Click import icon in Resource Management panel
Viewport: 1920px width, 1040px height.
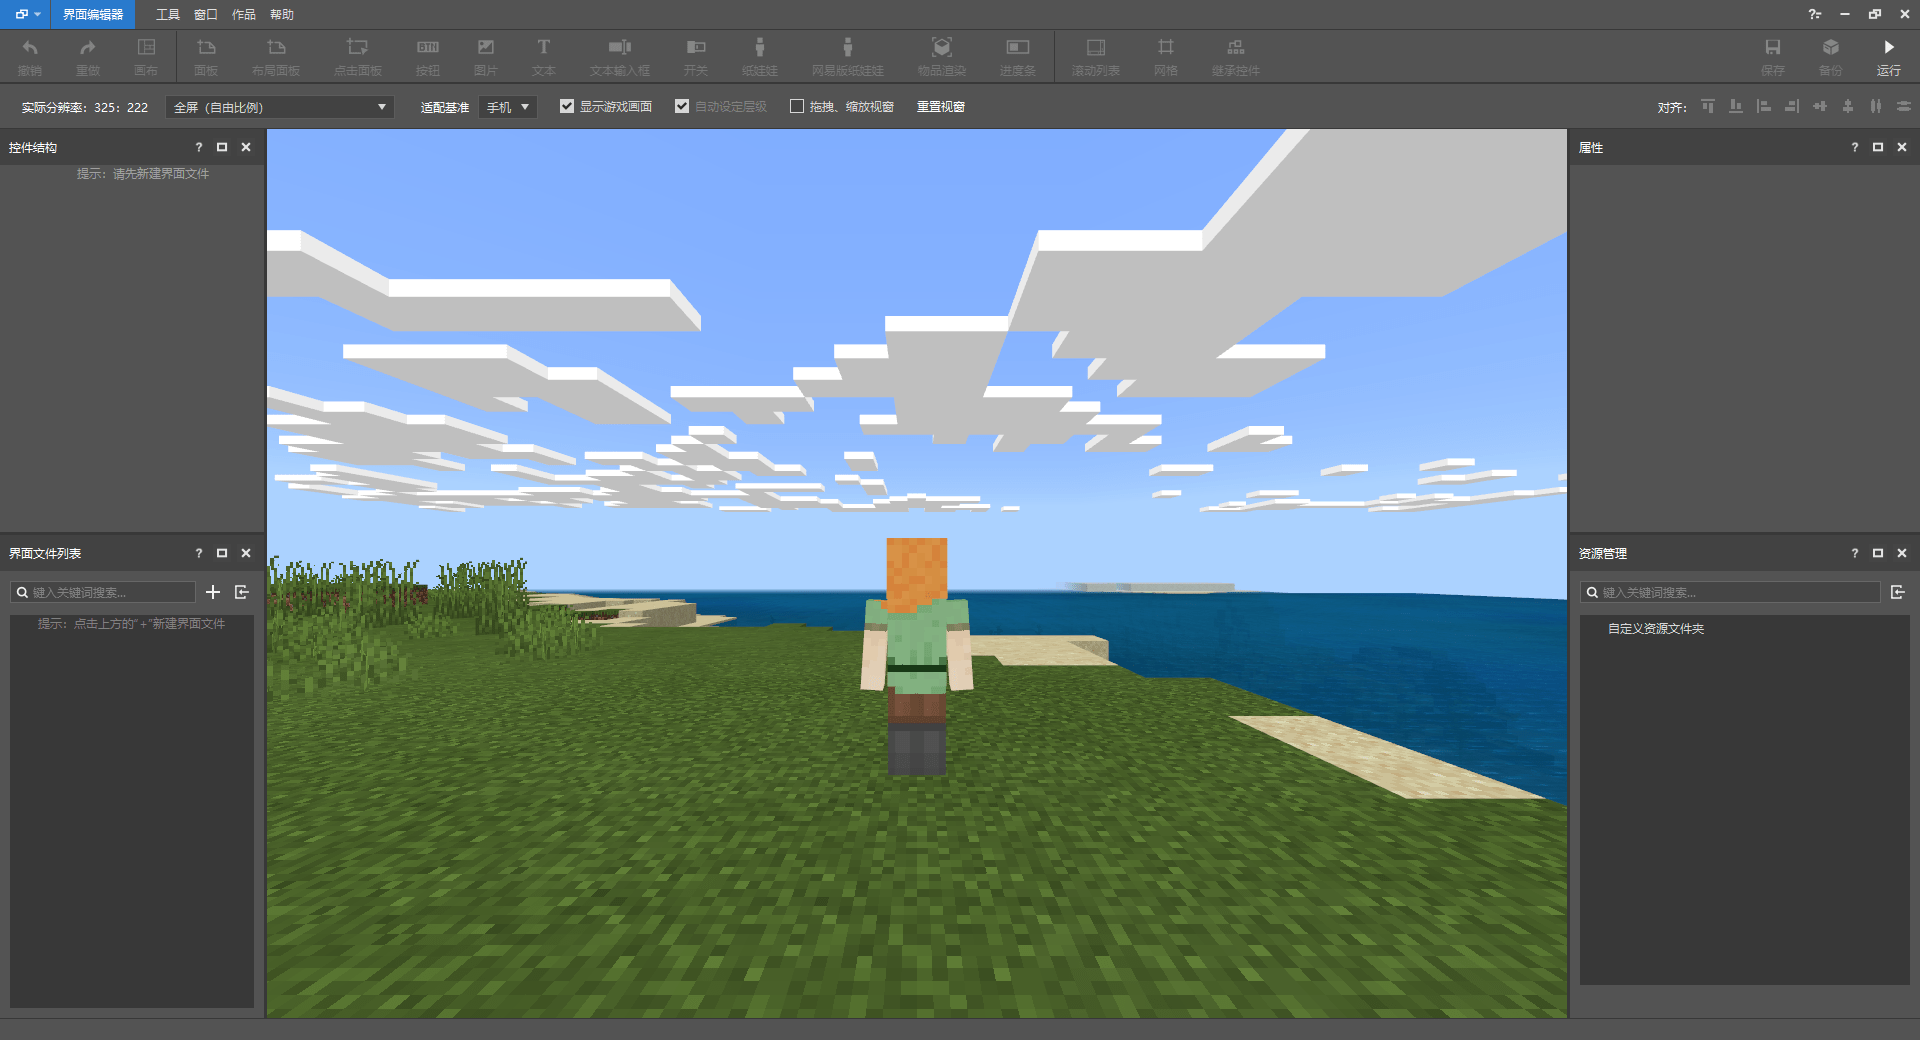point(1898,592)
